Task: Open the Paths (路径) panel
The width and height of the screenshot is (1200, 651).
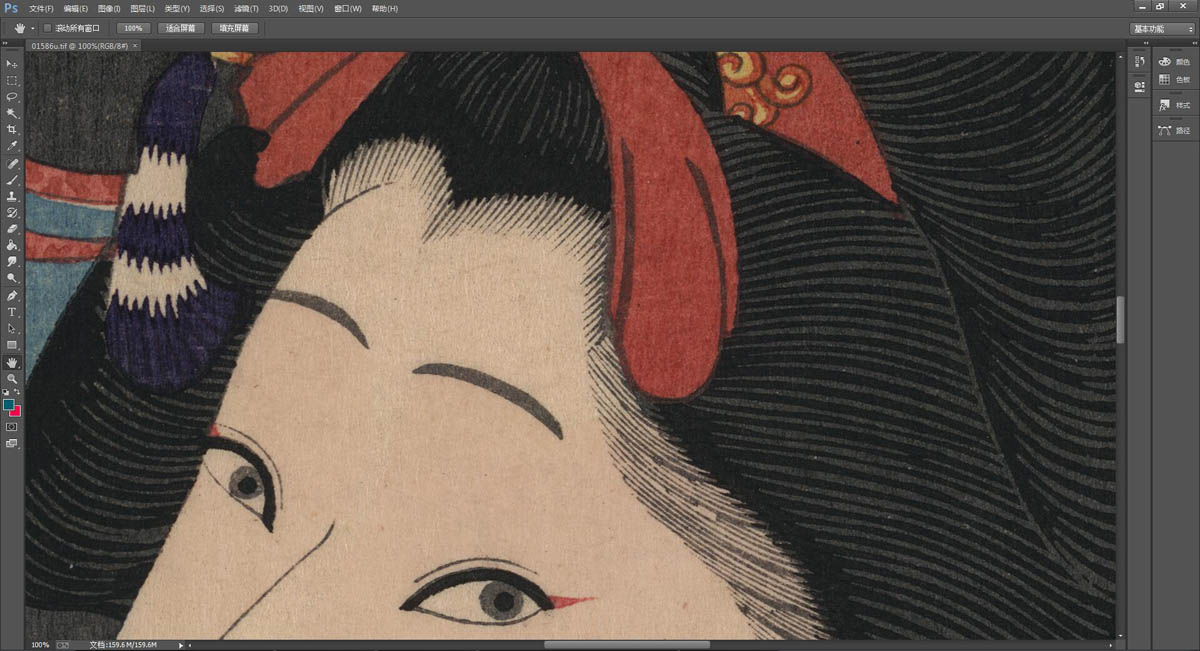Action: pyautogui.click(x=1175, y=130)
